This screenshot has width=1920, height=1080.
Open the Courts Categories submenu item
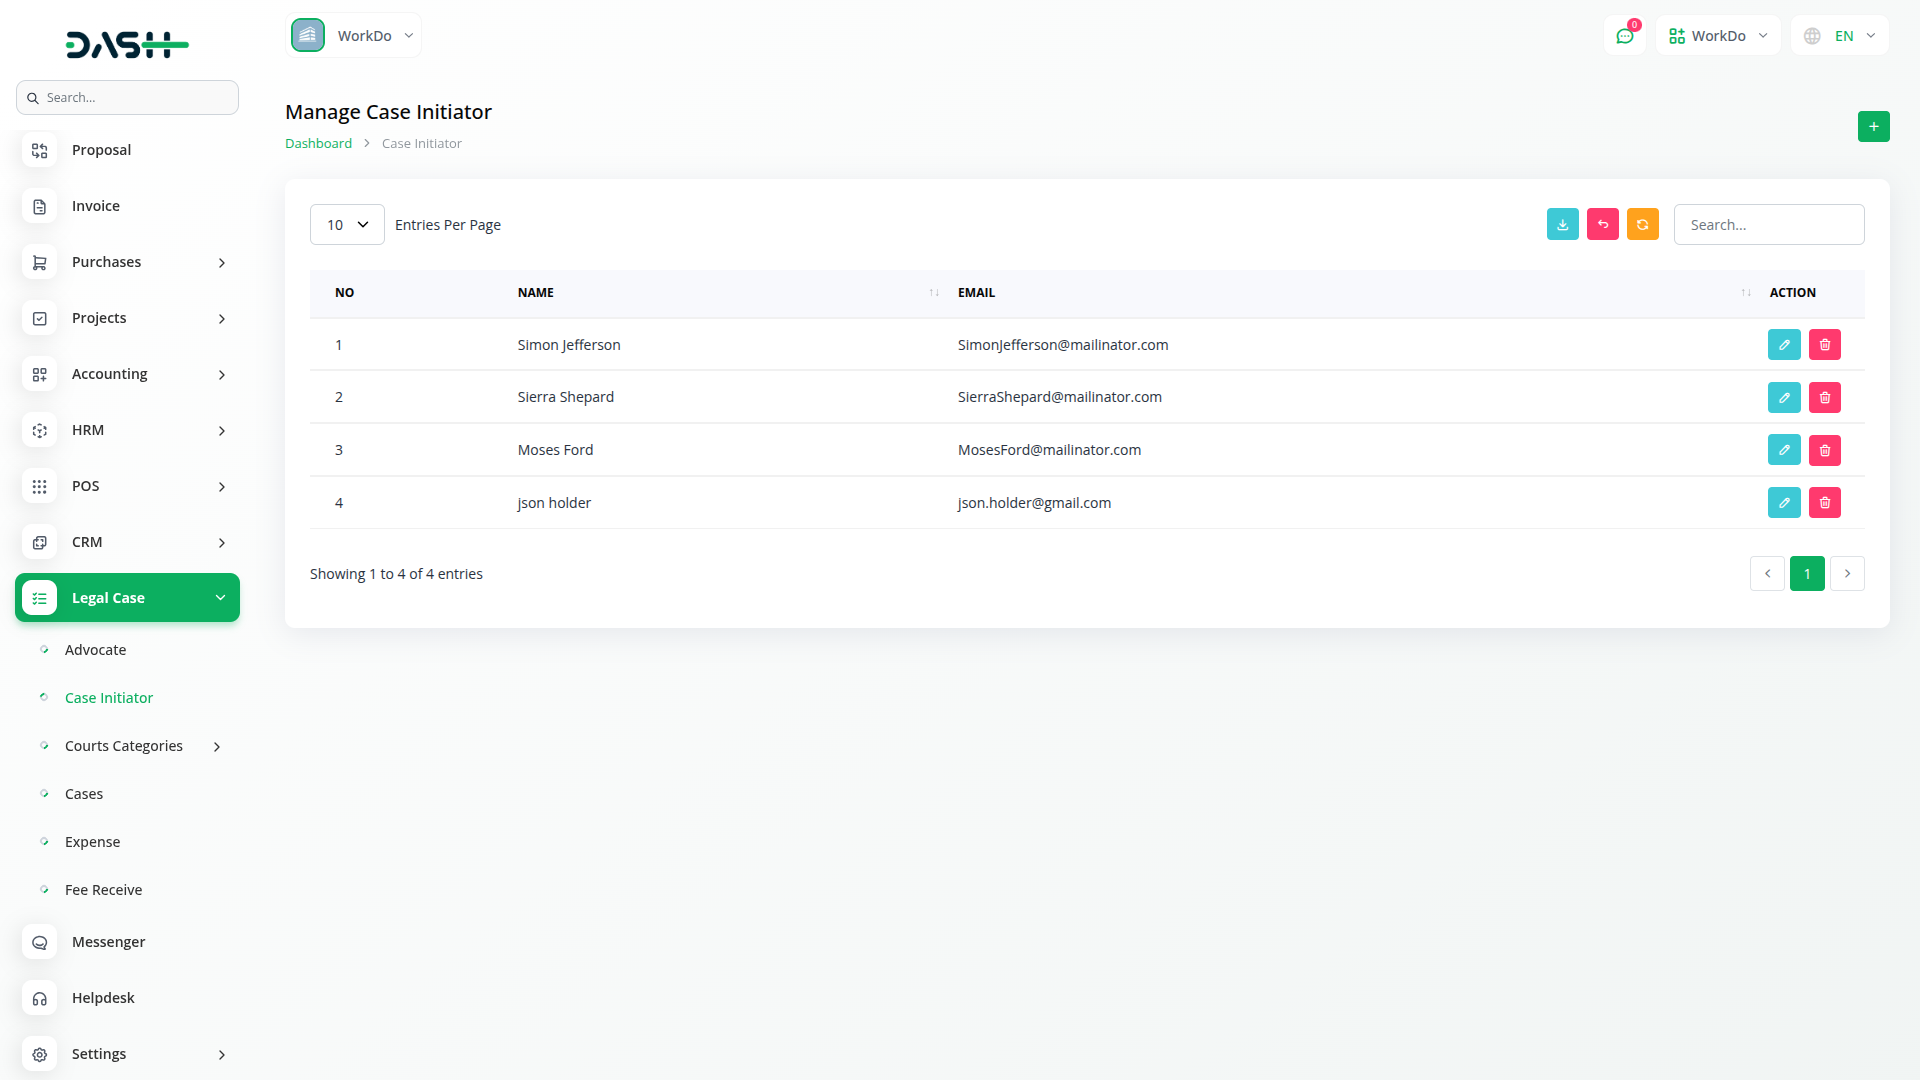point(124,746)
